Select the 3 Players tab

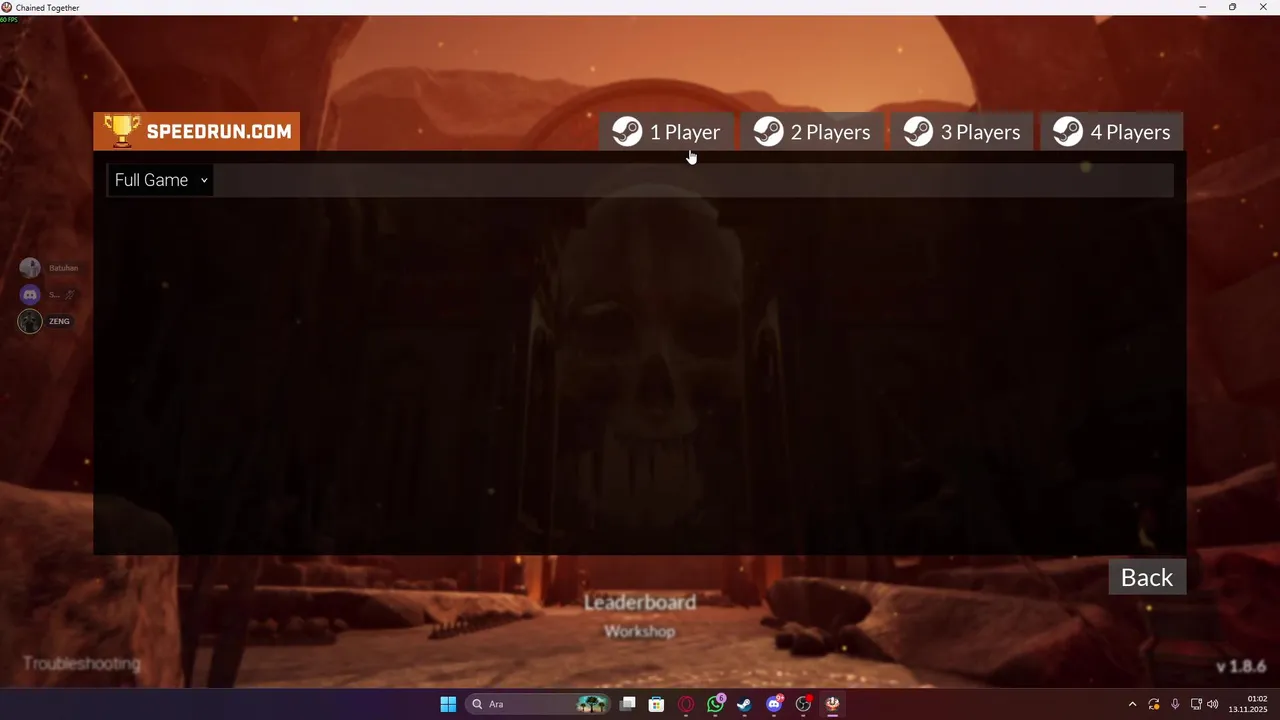(962, 132)
